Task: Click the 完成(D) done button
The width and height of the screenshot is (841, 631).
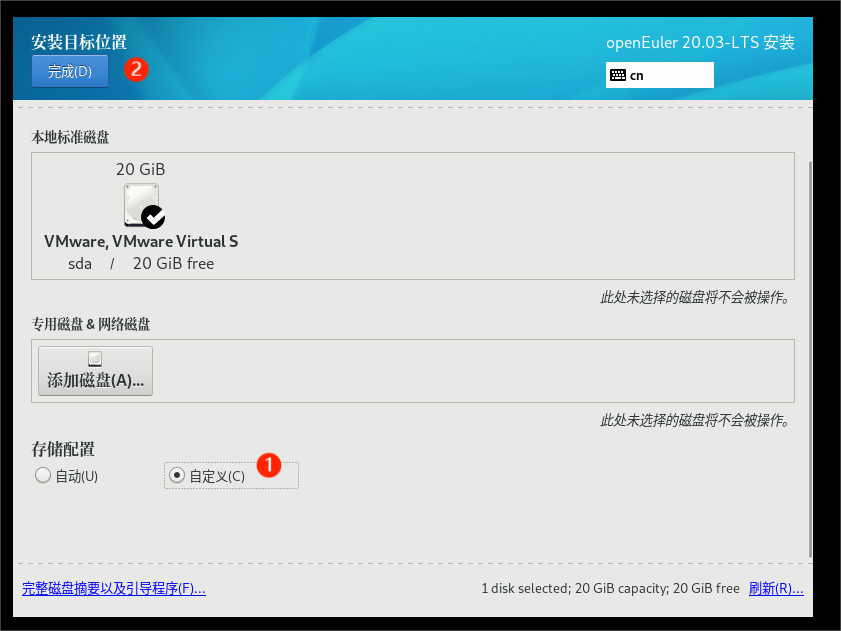Action: click(x=70, y=72)
